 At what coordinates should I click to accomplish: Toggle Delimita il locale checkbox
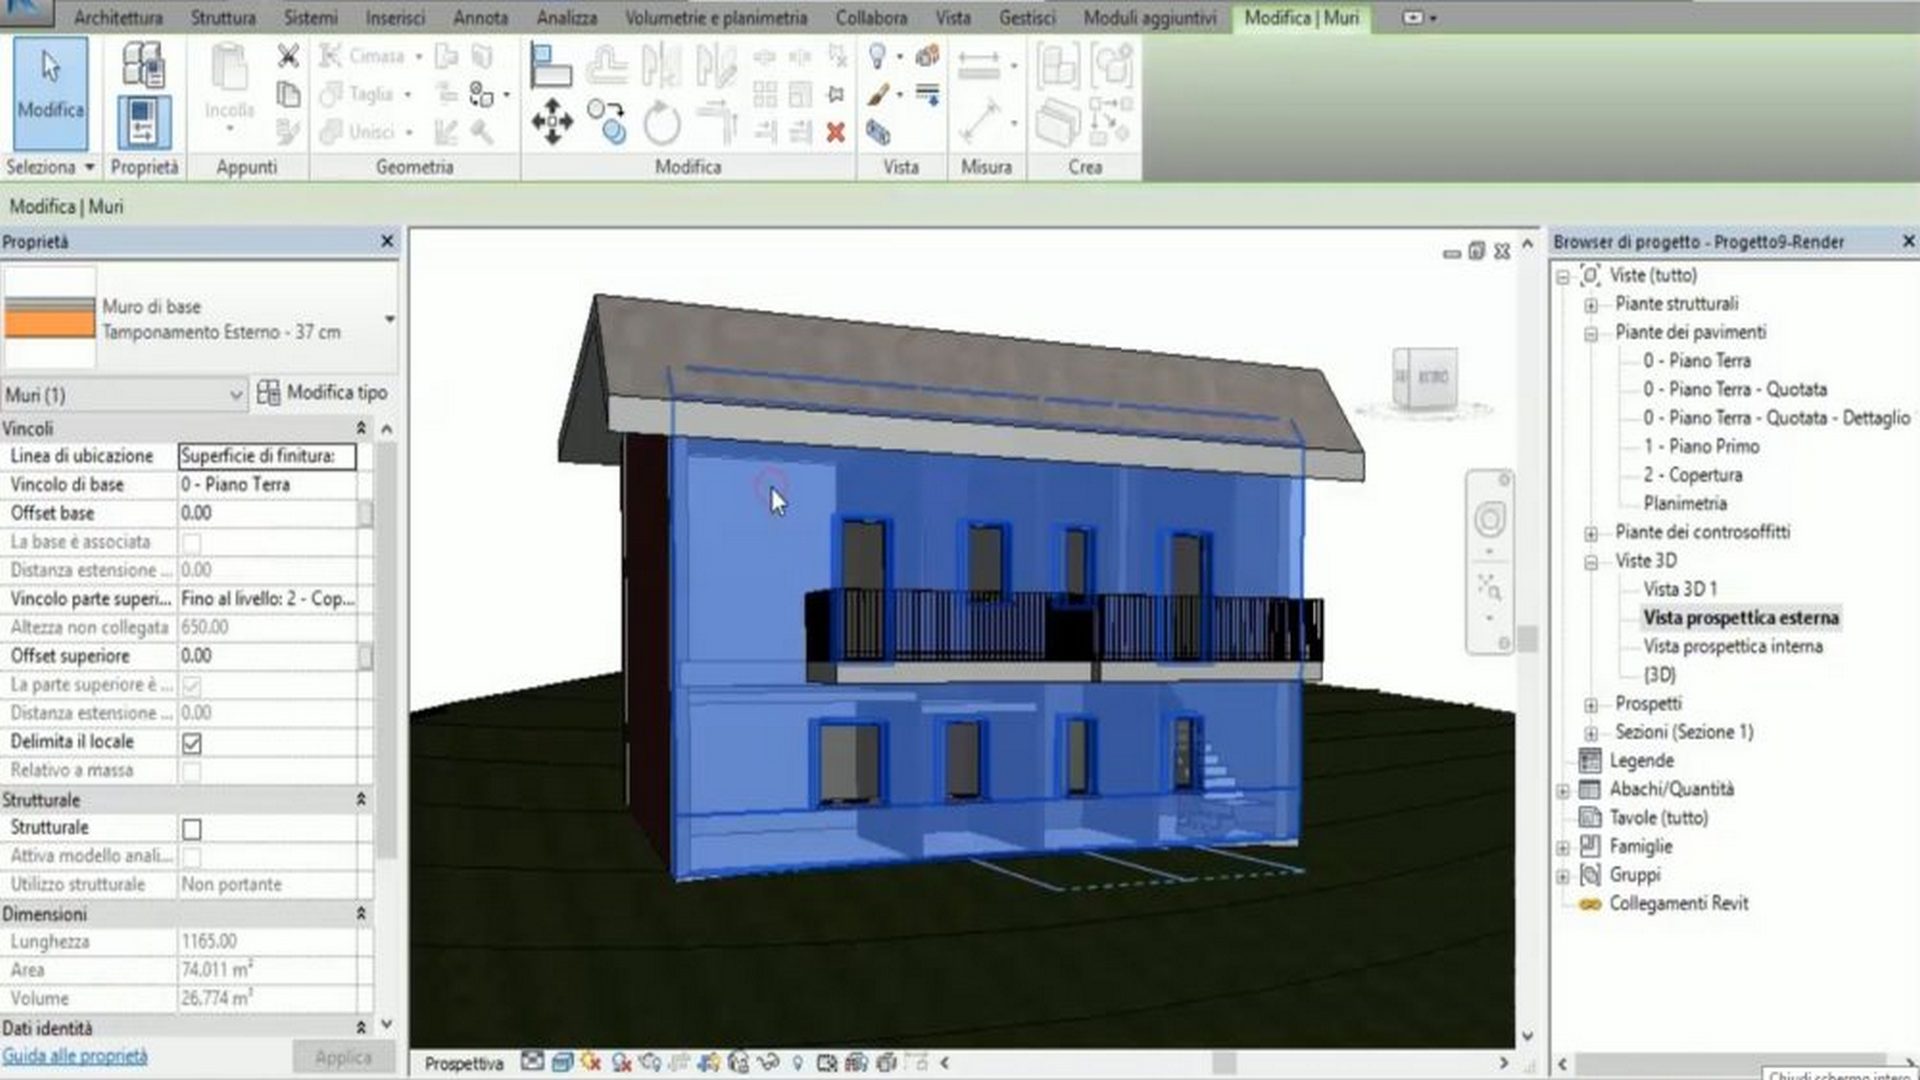click(x=191, y=741)
